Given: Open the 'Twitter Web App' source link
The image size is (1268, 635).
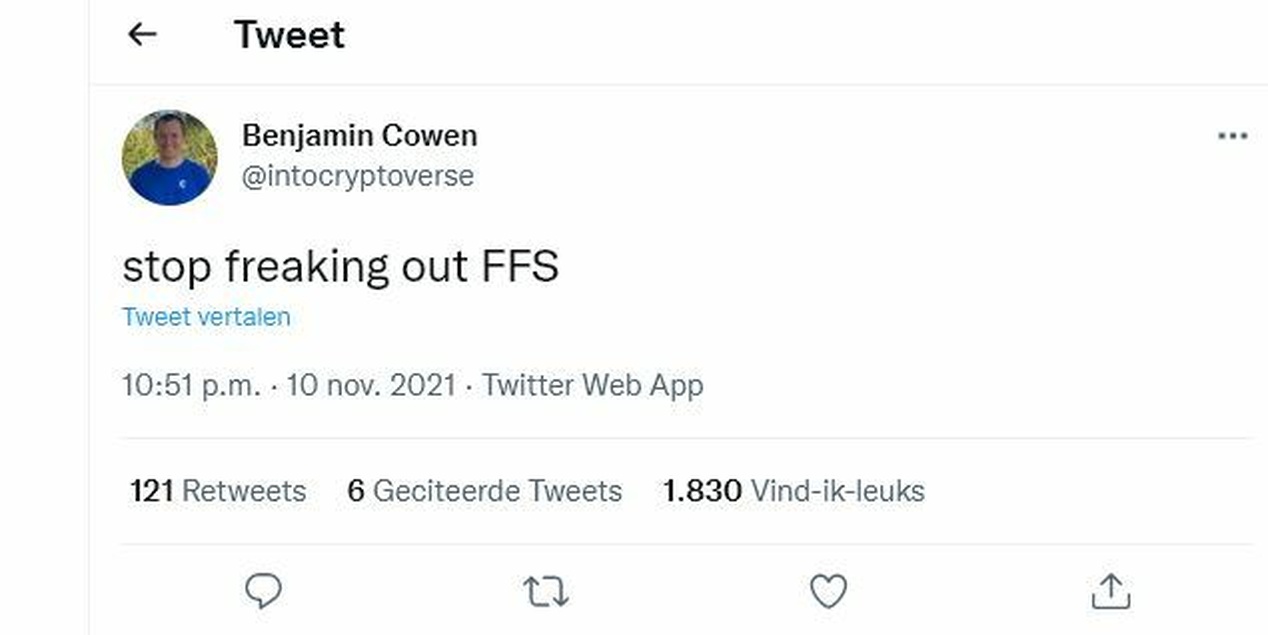Looking at the screenshot, I should click(592, 385).
